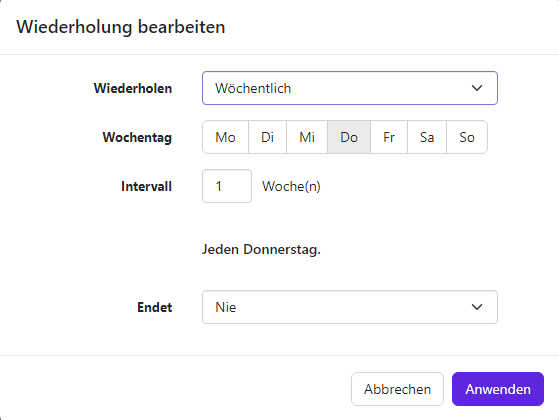559x420 pixels.
Task: Click the Endet field label
Action: click(155, 307)
